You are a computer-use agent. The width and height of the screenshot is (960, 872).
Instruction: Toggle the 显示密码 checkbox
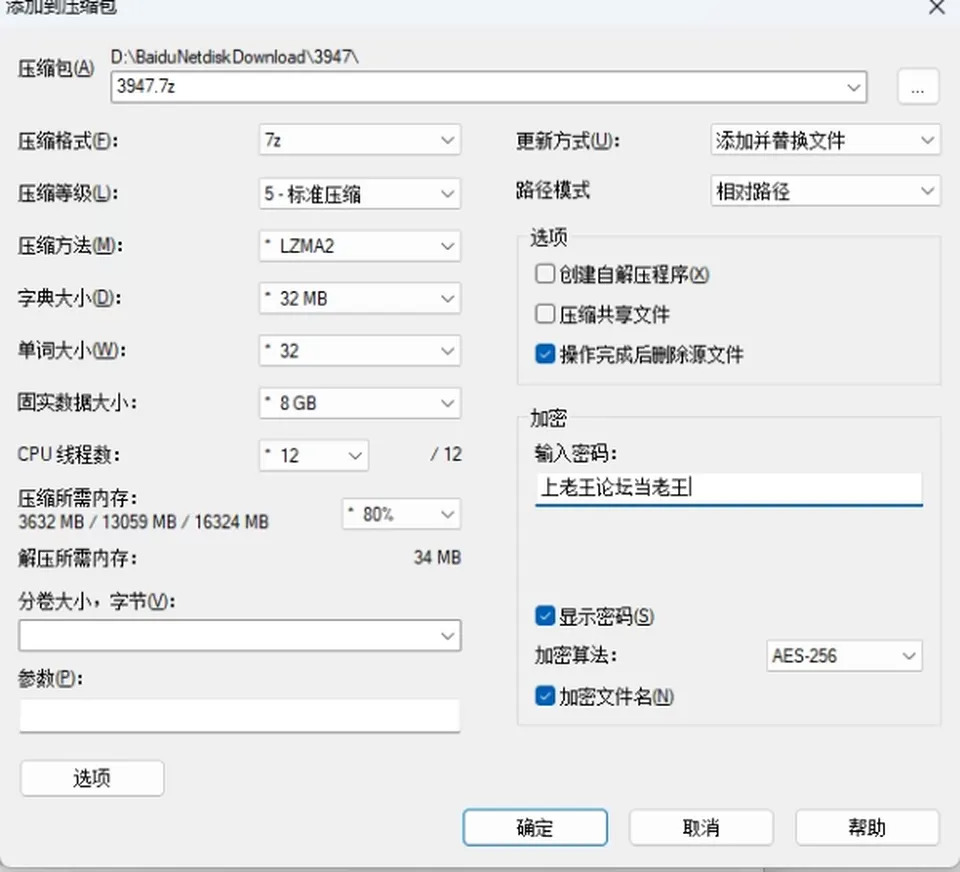545,615
